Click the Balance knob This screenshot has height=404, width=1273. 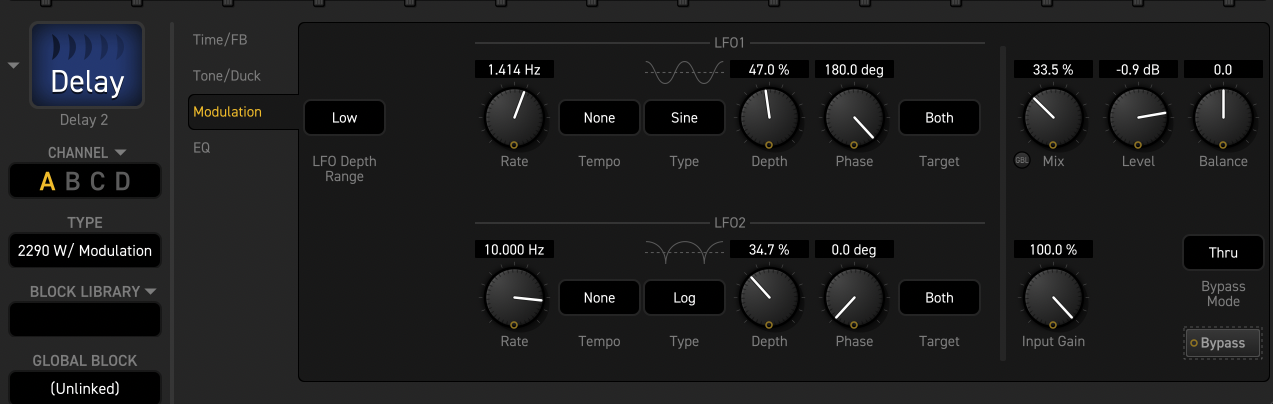click(1222, 117)
